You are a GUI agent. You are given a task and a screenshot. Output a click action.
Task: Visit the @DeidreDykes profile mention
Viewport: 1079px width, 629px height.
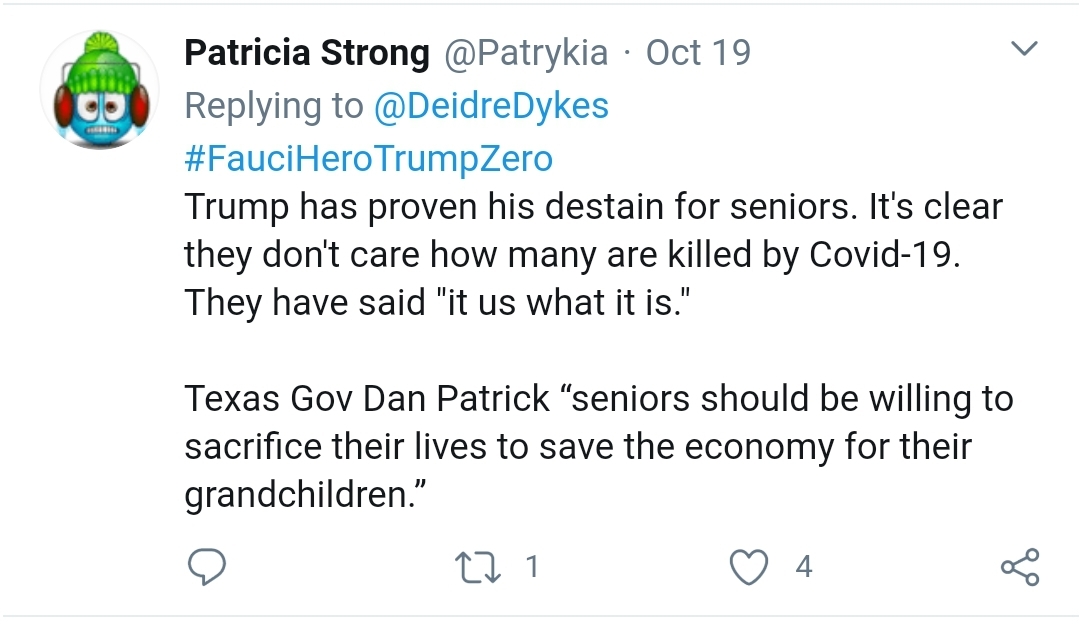click(x=491, y=106)
